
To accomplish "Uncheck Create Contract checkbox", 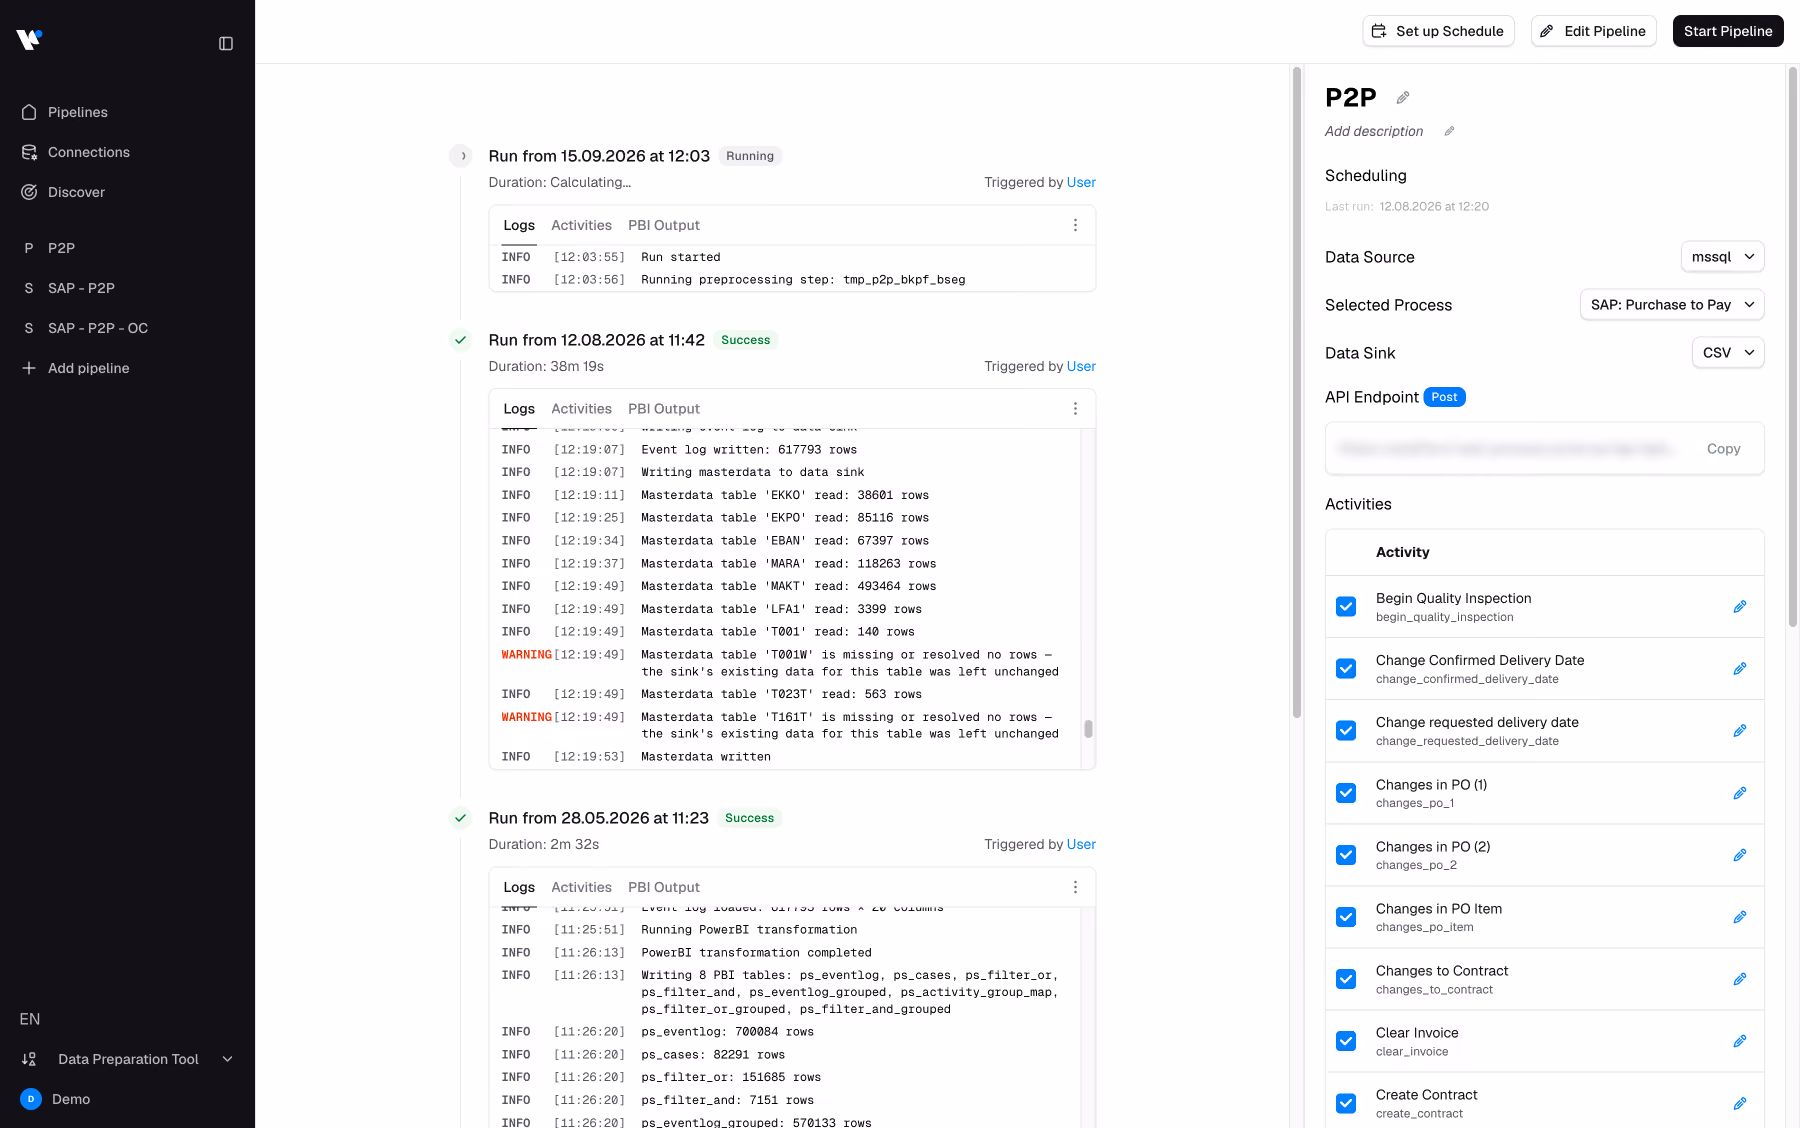I will pyautogui.click(x=1346, y=1103).
